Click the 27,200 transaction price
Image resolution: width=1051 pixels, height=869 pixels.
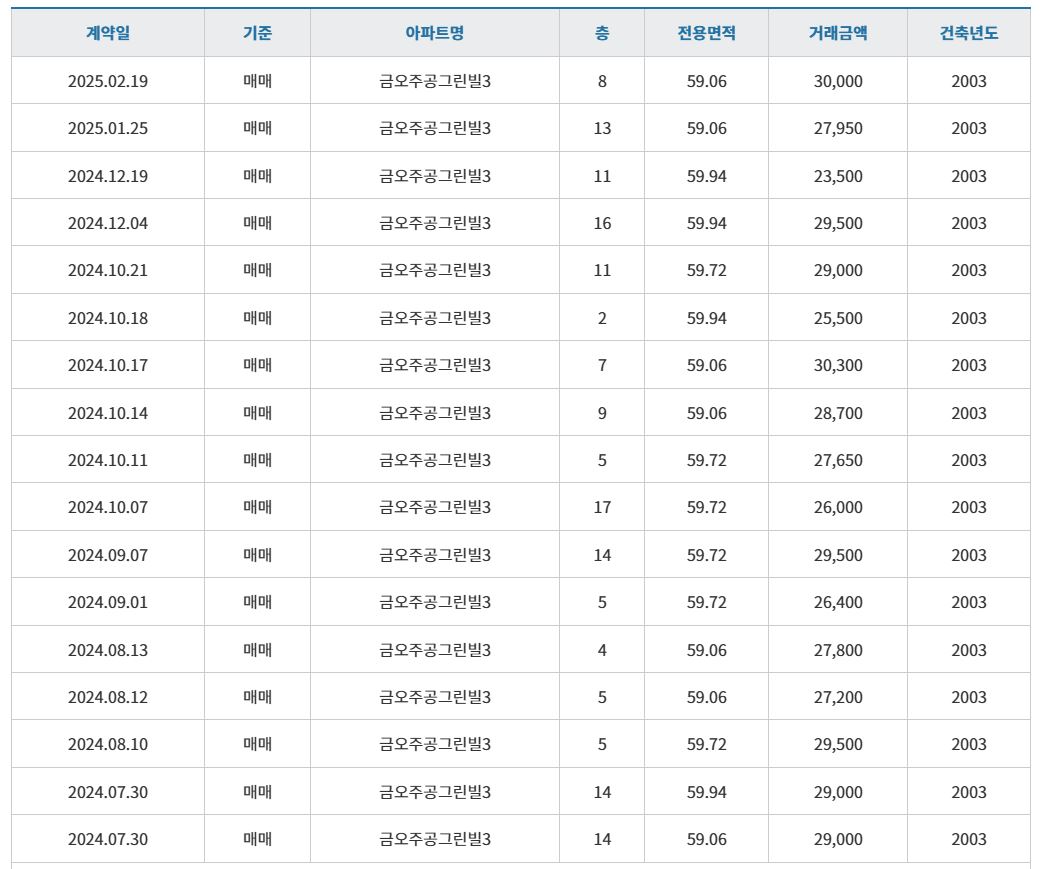[x=838, y=697]
